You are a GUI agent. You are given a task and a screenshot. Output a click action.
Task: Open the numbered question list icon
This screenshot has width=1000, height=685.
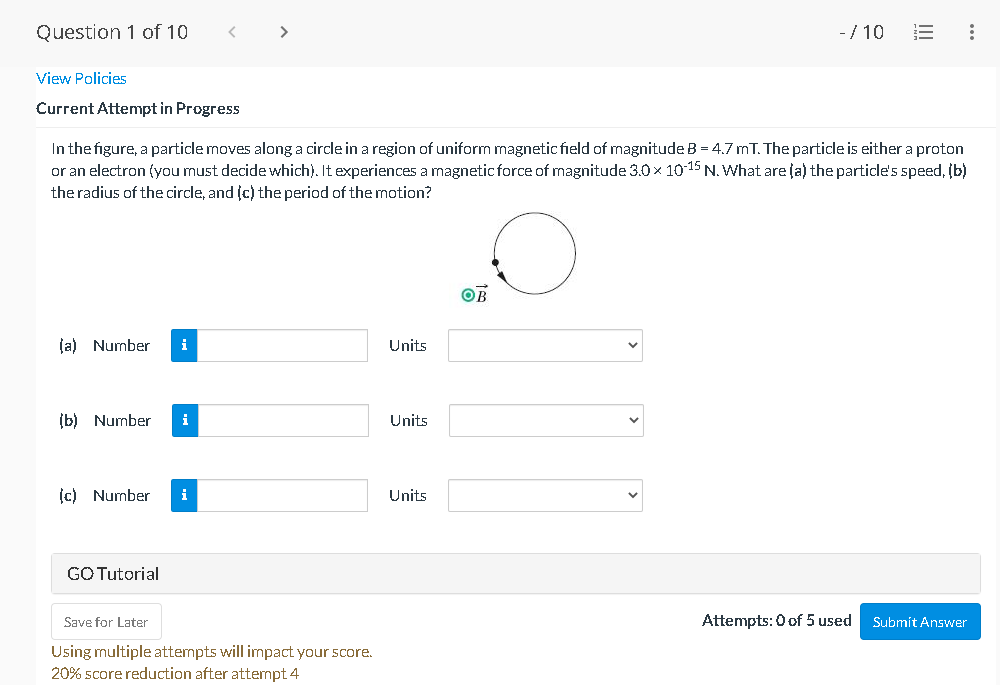pos(923,31)
